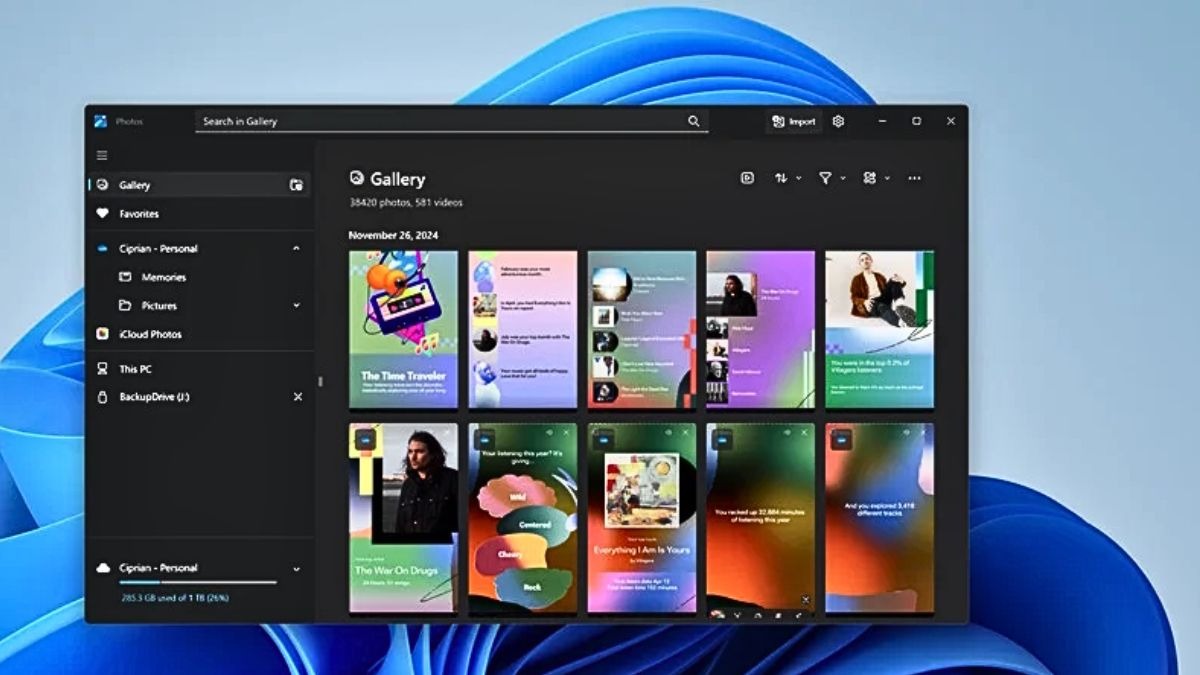Open Everything I Am Is Yours thumbnail
1200x675 pixels.
642,517
